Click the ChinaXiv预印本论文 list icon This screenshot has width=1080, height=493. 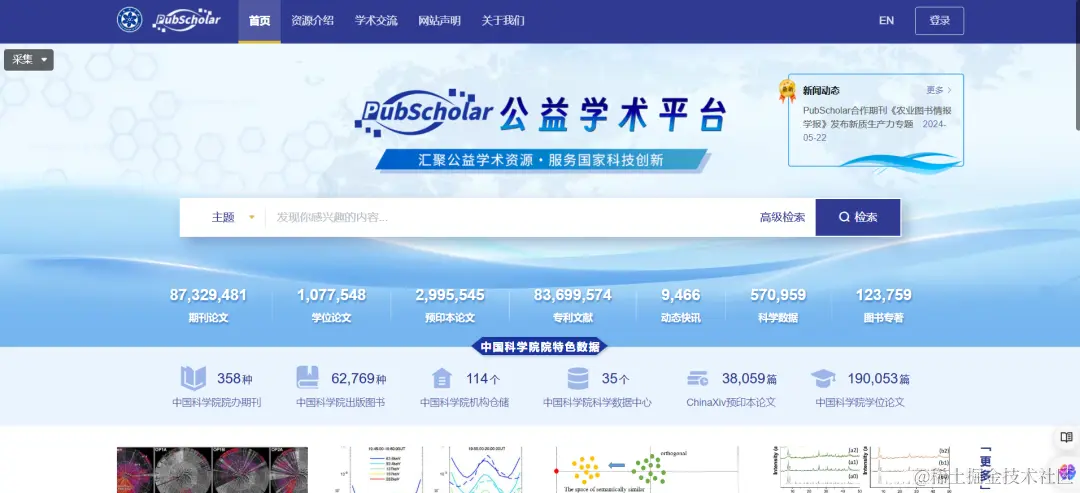tap(698, 378)
